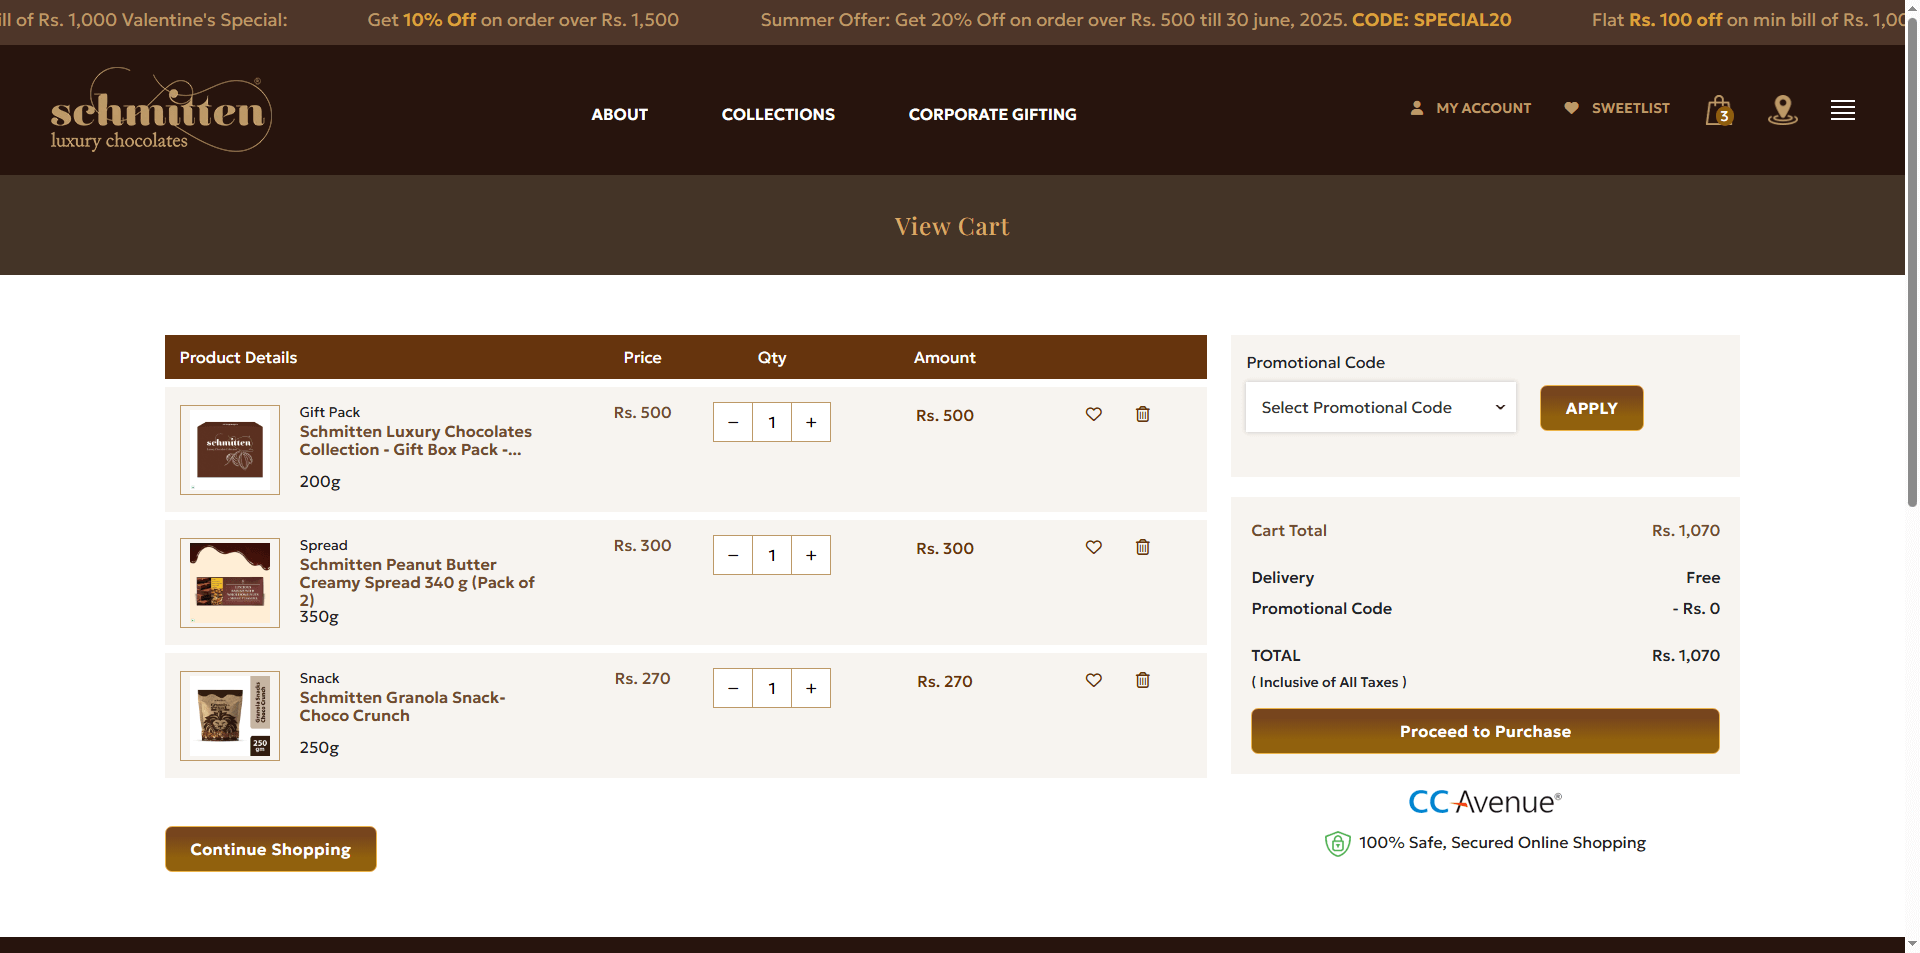
Task: Open Sweetlist via the heart icon
Action: coord(1572,107)
